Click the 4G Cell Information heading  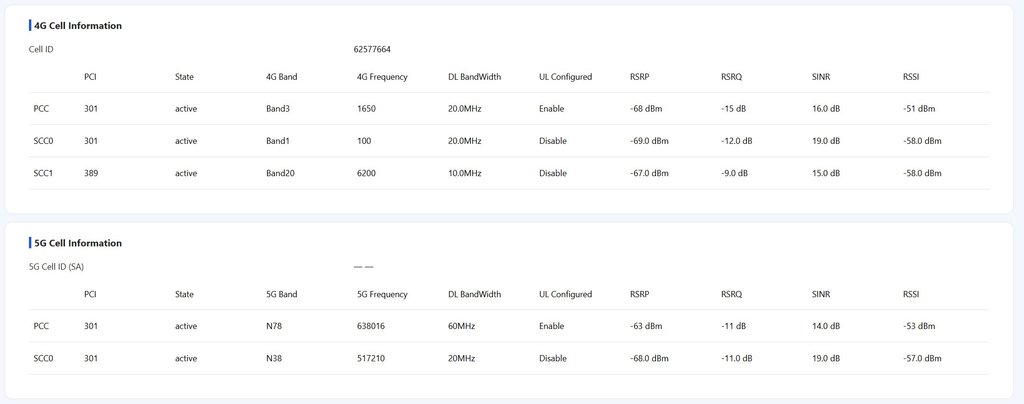[x=78, y=26]
